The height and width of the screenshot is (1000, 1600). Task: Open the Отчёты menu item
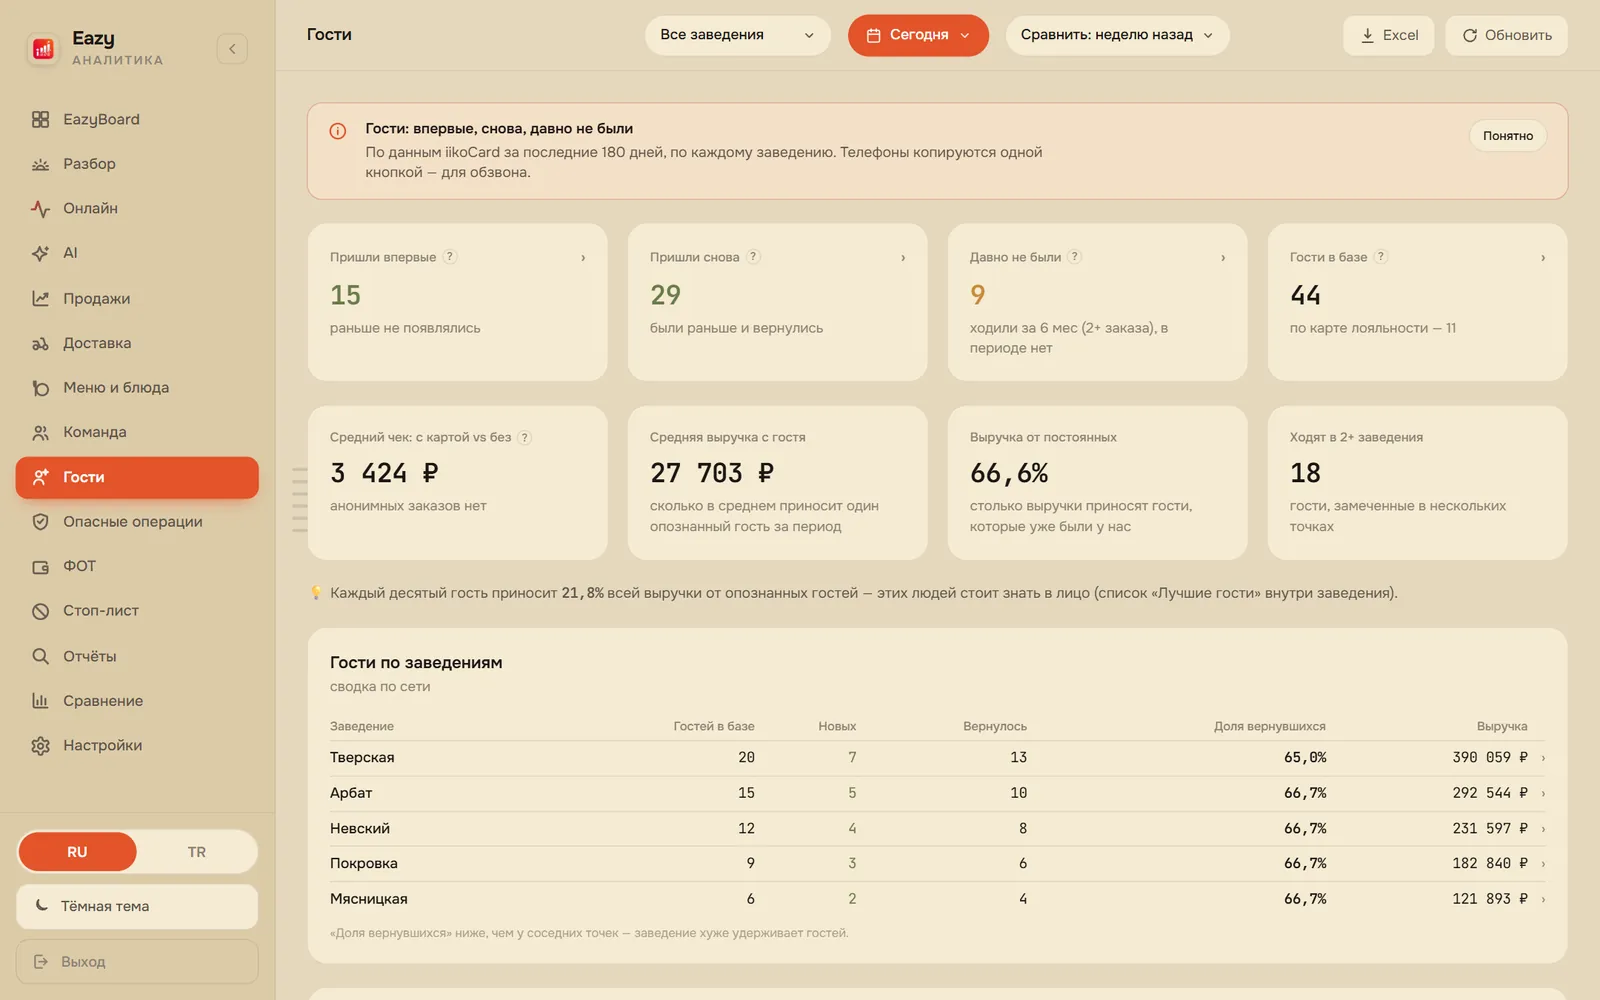137,656
